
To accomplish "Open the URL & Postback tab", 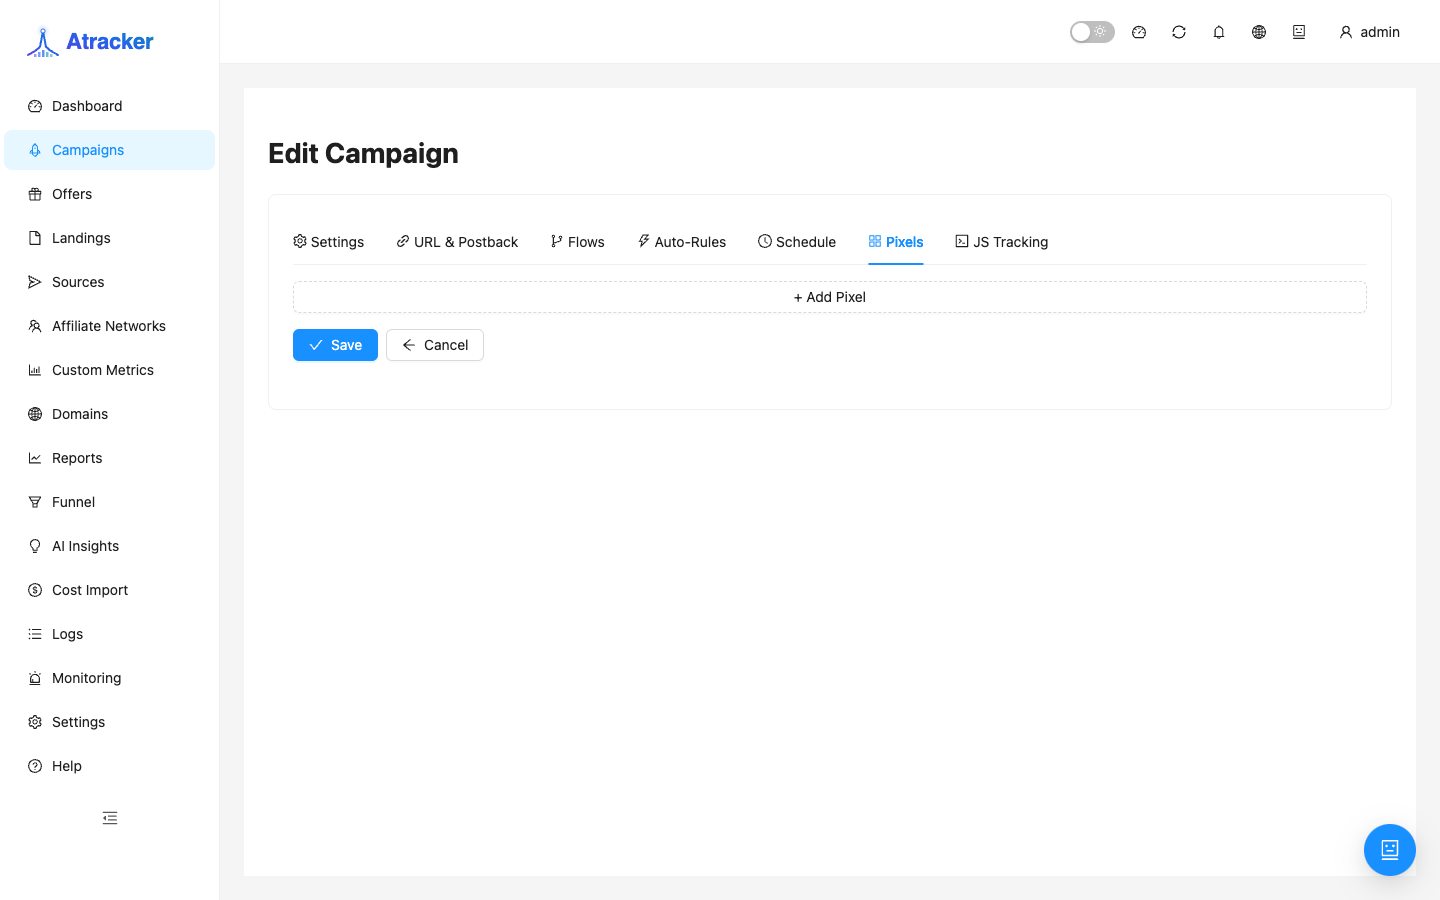I will [x=457, y=242].
